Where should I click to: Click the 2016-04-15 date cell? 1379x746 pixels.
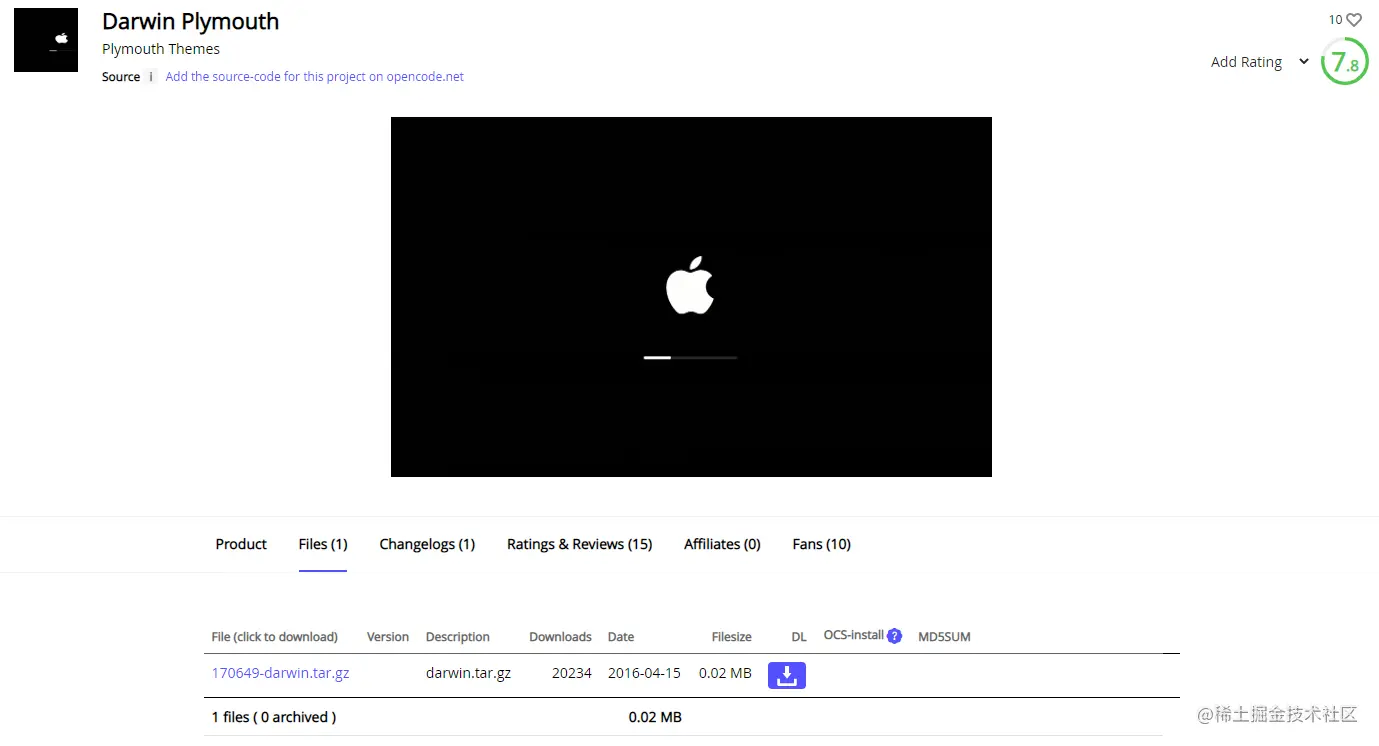644,673
